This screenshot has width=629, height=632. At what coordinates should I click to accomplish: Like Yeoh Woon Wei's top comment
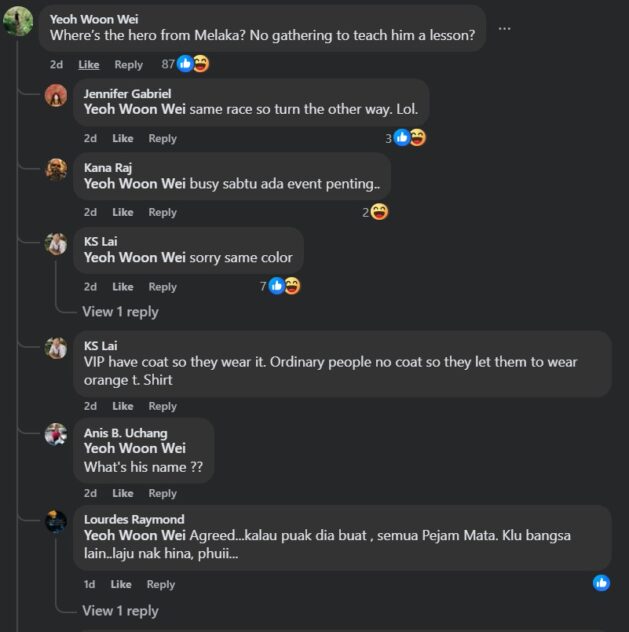tap(89, 64)
